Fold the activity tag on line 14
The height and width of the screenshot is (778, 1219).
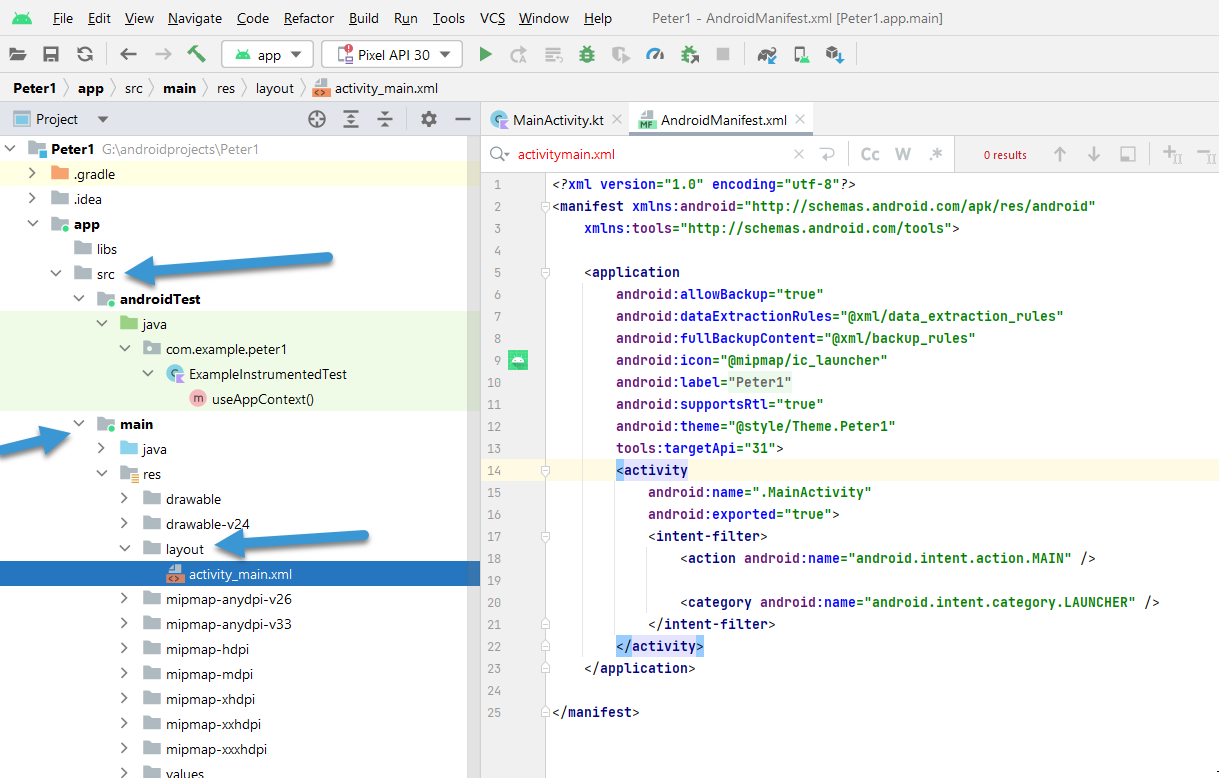click(546, 470)
